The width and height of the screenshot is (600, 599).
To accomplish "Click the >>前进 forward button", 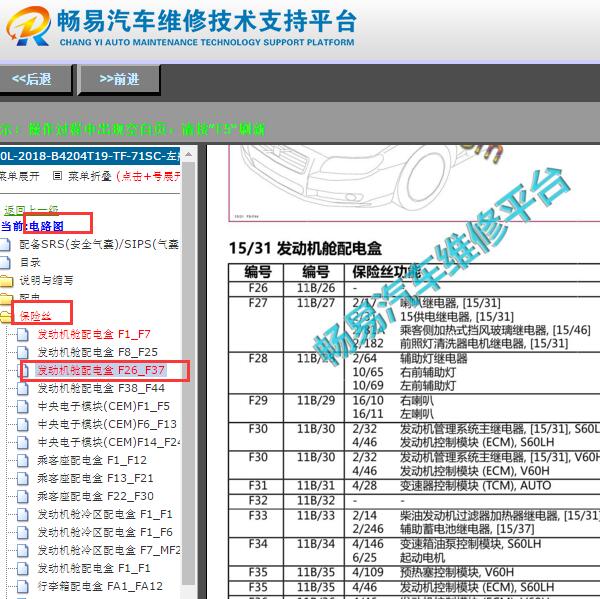I will pyautogui.click(x=119, y=80).
